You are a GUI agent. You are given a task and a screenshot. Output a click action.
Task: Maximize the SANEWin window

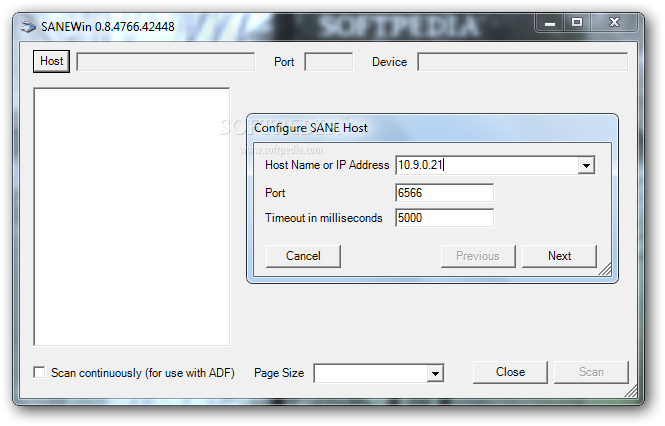(x=577, y=22)
